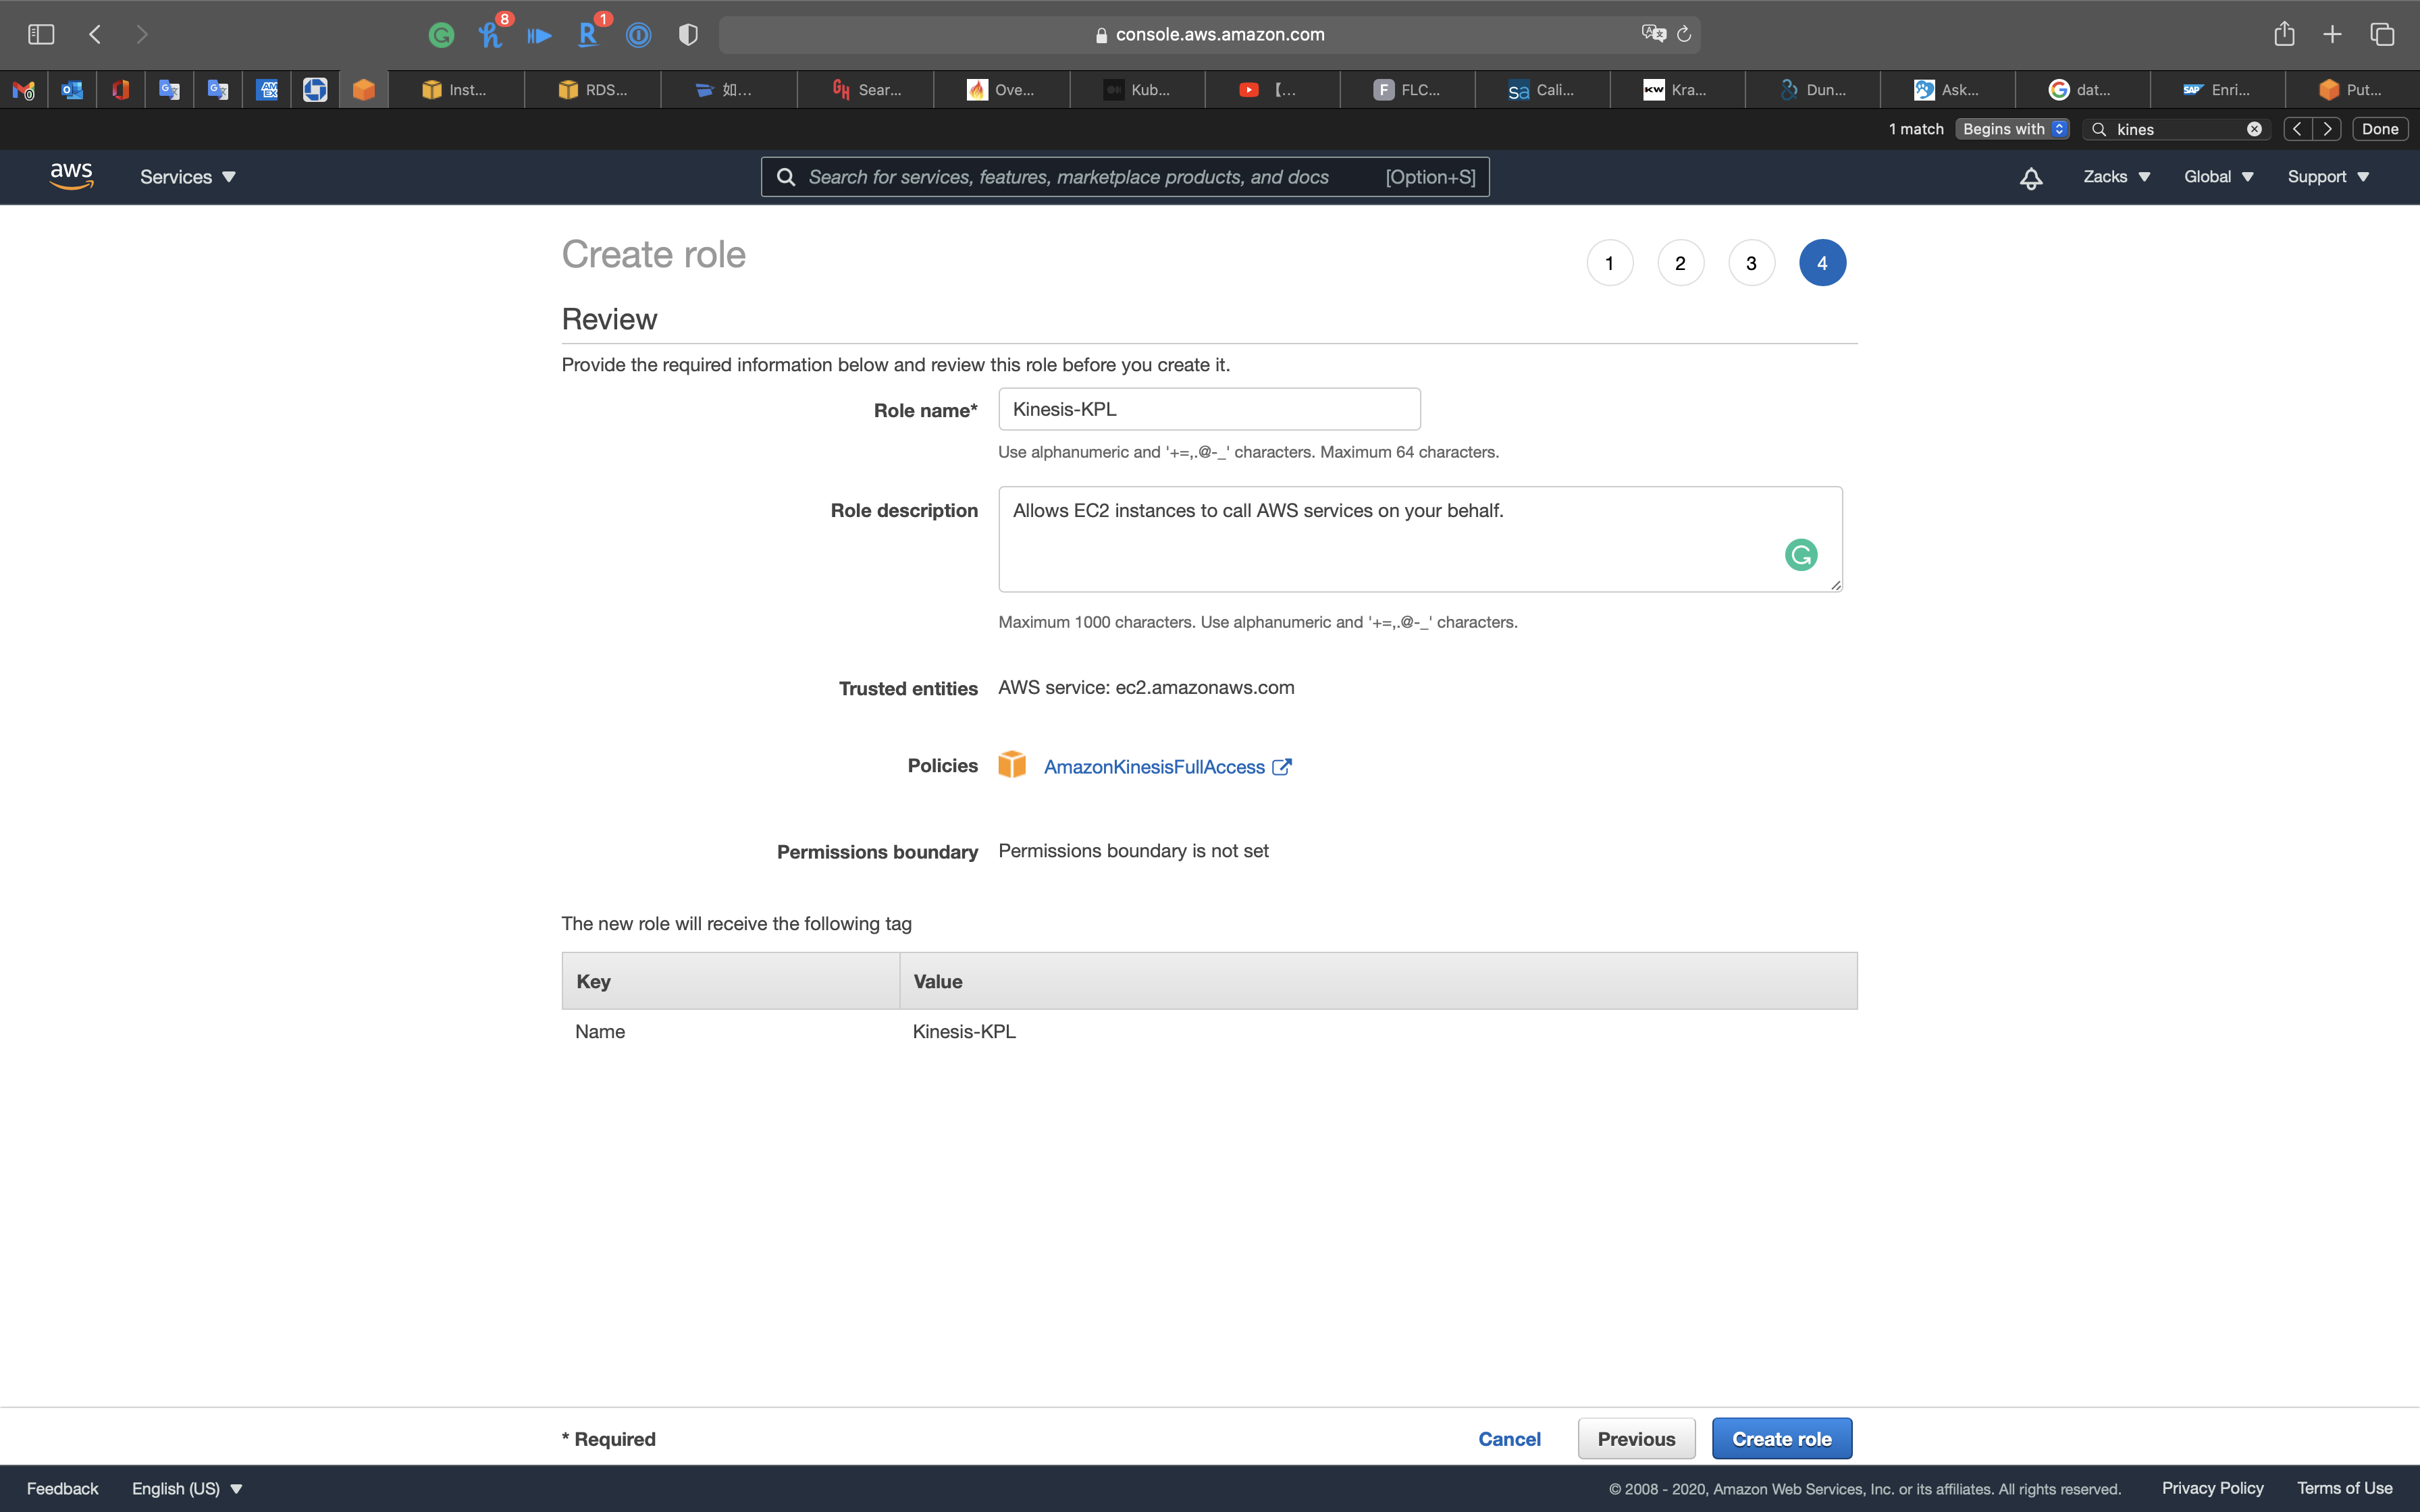Switch to the Kub browser tab
This screenshot has height=1512, width=2420.
pyautogui.click(x=1137, y=90)
